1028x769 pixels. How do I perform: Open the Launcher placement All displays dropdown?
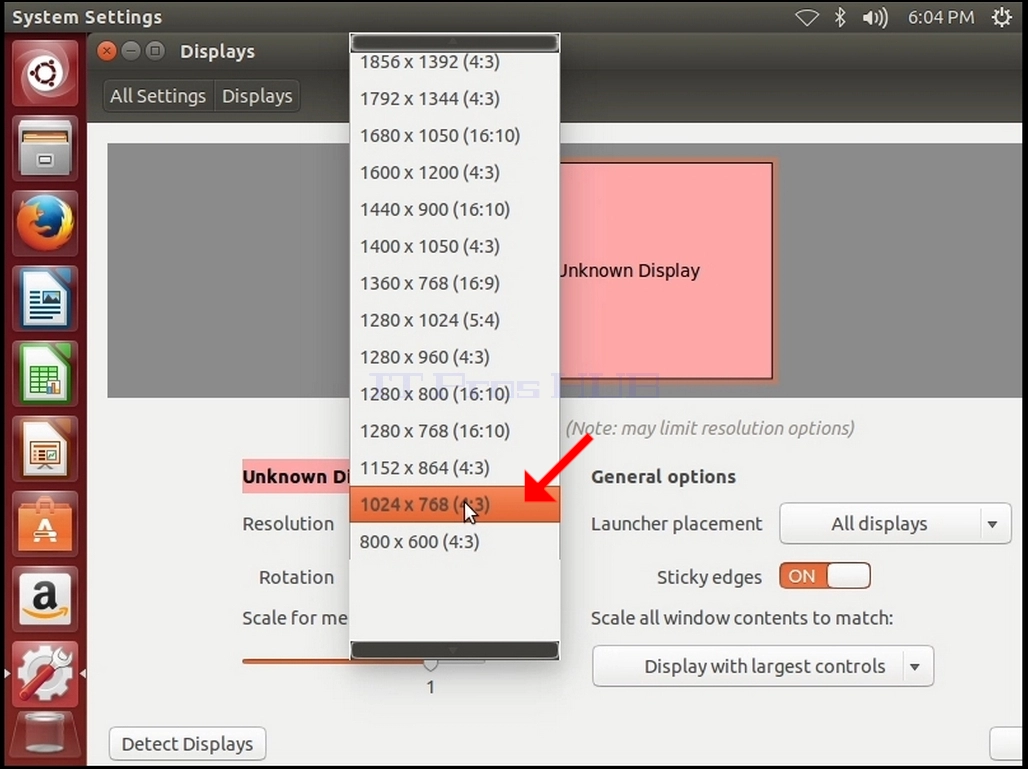(895, 524)
